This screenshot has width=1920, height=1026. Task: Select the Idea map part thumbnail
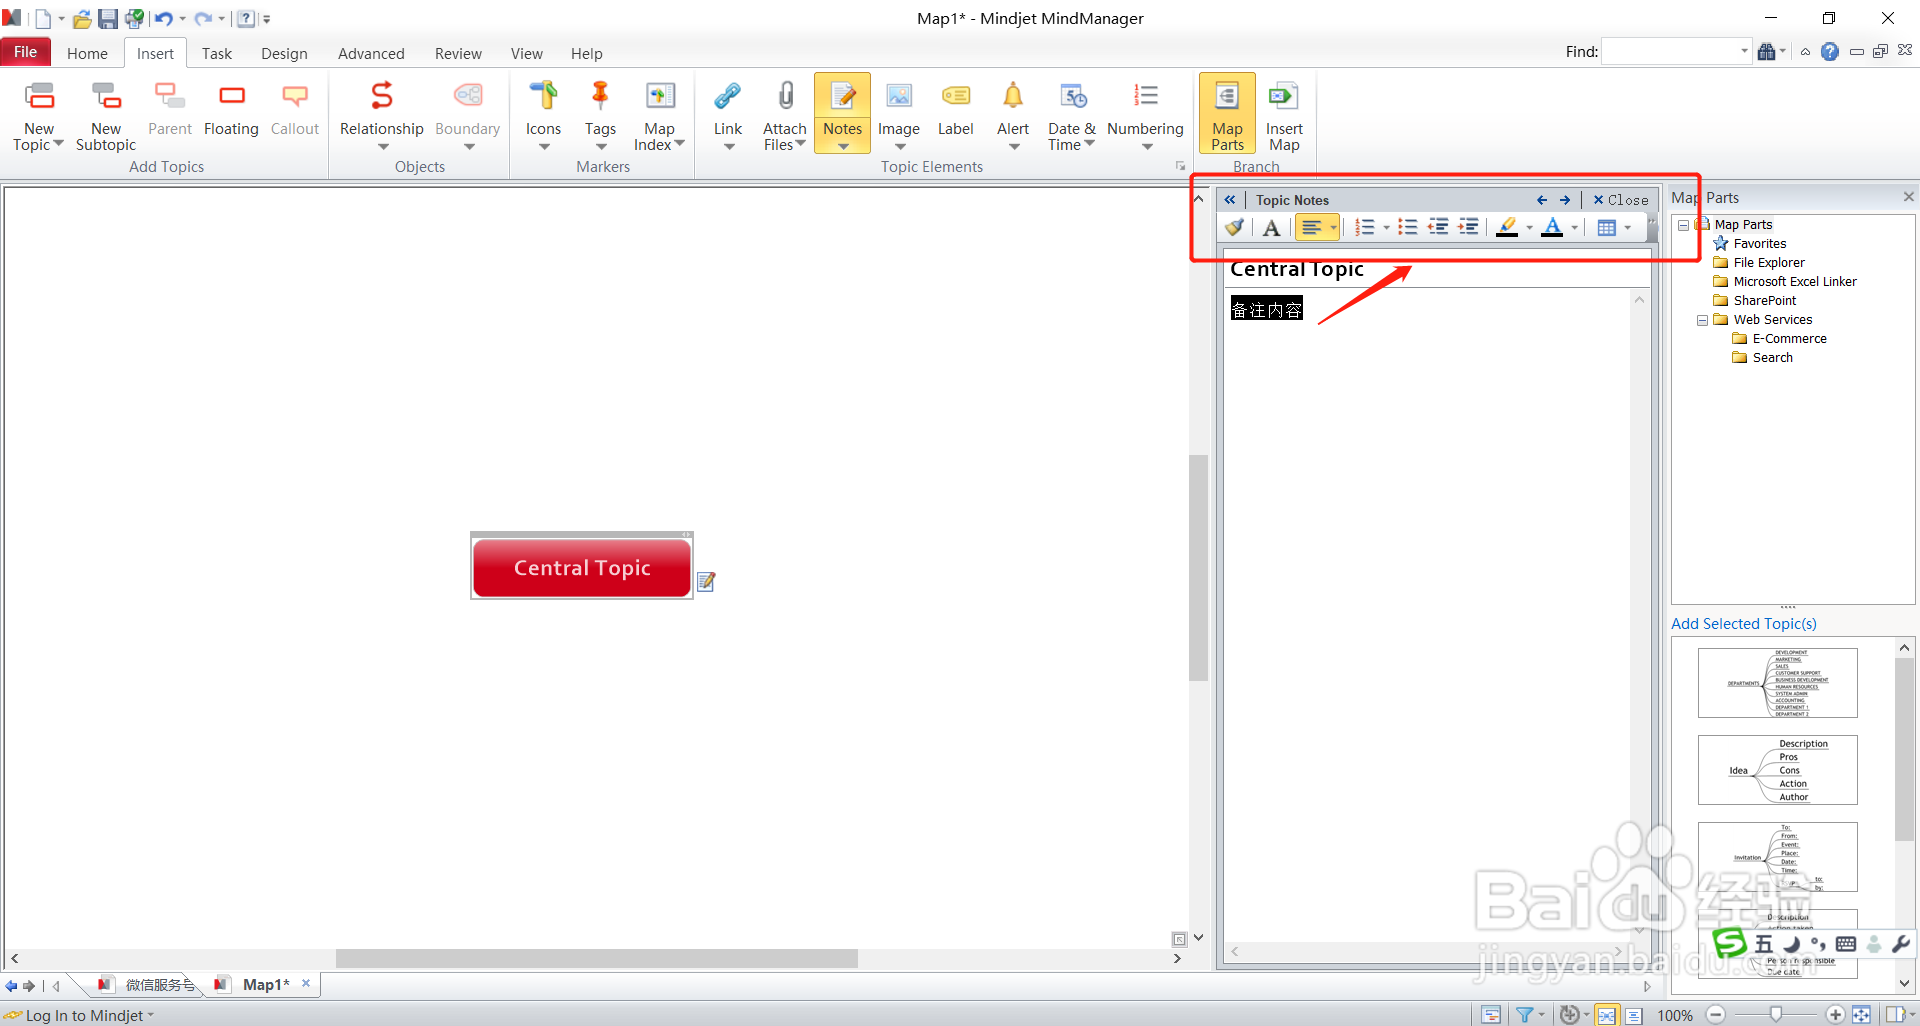[1777, 770]
